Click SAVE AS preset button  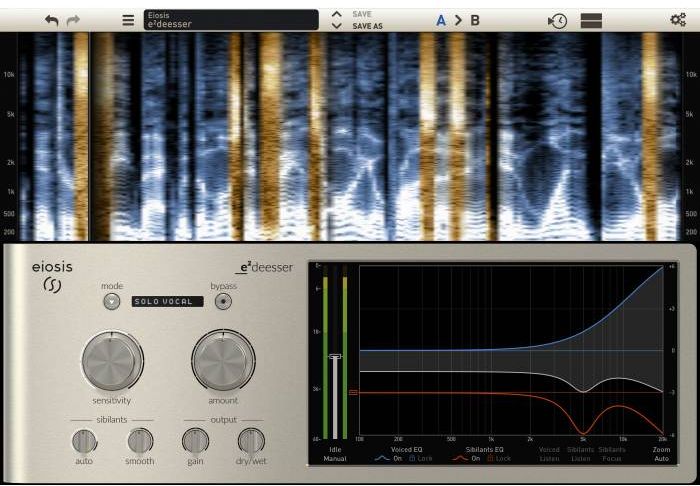click(x=367, y=26)
